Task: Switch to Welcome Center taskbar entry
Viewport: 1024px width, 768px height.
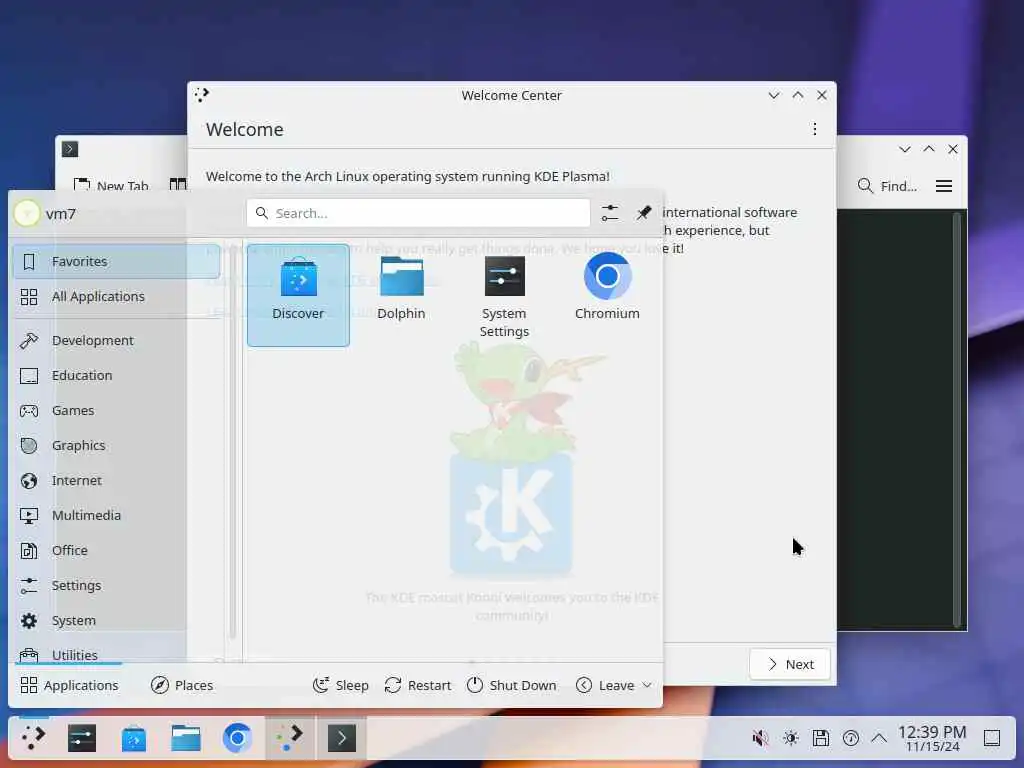Action: click(x=290, y=738)
